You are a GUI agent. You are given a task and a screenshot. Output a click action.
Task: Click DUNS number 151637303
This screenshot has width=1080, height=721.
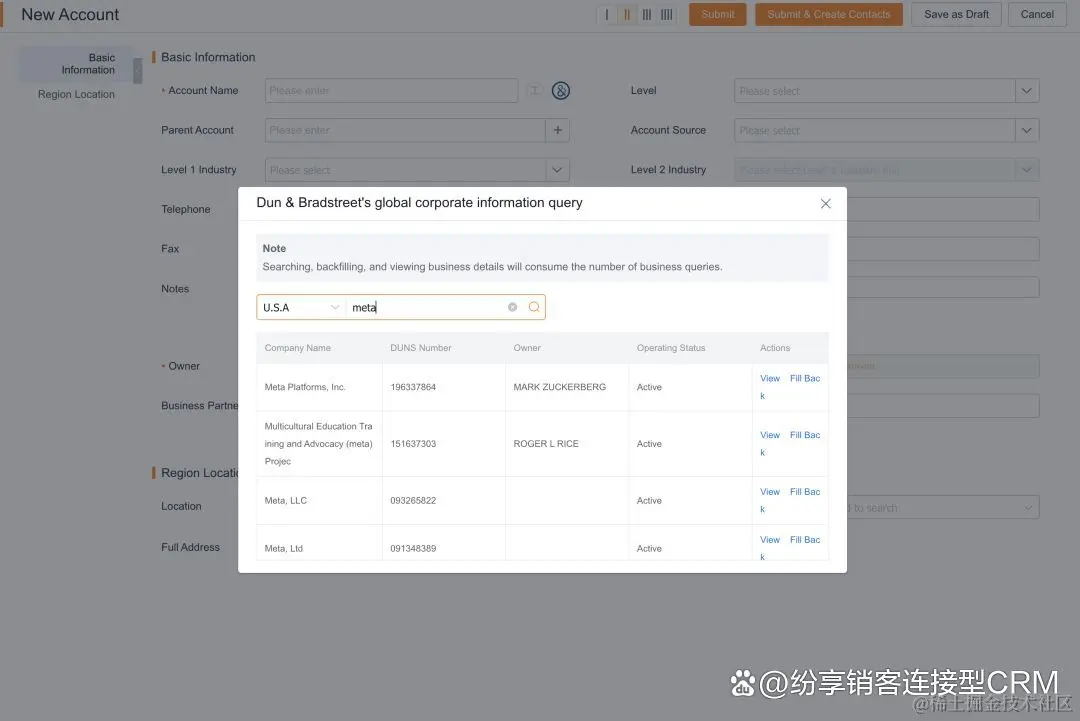[413, 443]
